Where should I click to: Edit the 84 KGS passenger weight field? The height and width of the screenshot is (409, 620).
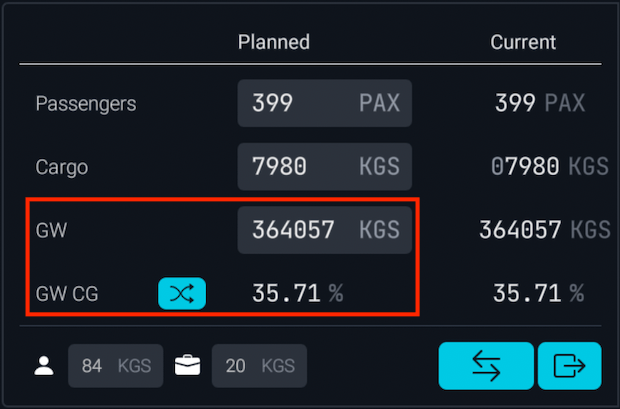tap(115, 366)
